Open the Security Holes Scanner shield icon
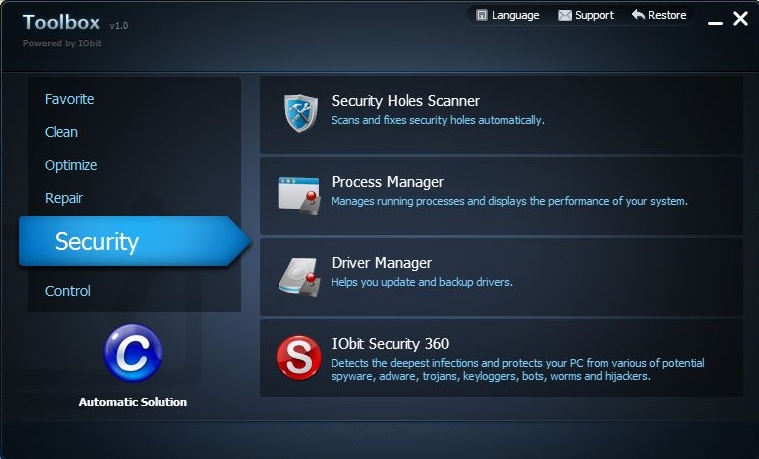The image size is (759, 459). pyautogui.click(x=301, y=113)
